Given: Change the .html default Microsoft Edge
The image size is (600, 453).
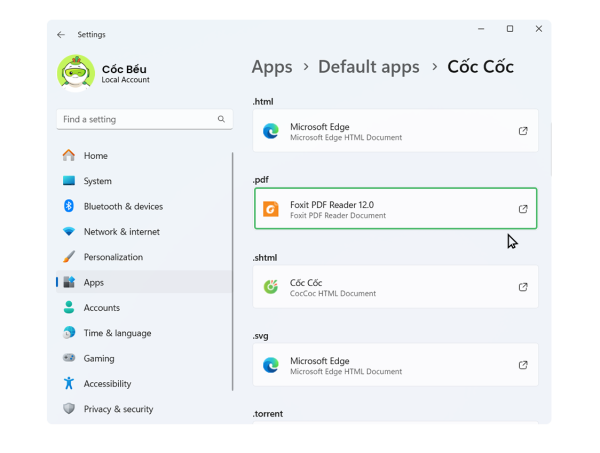Looking at the screenshot, I should (x=395, y=131).
